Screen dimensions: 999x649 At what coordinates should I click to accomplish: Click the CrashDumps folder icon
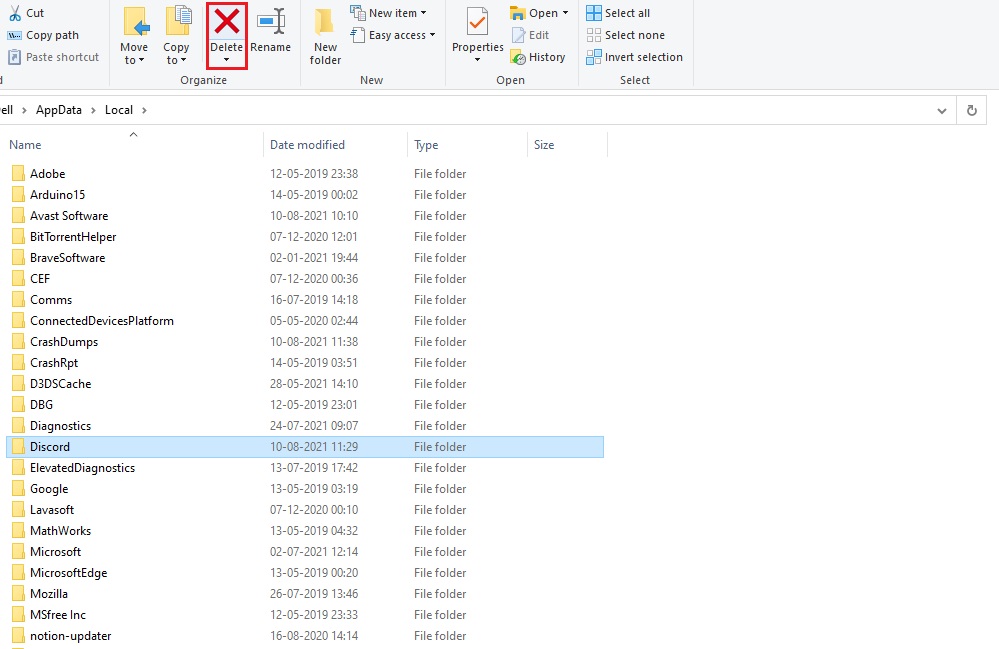click(18, 341)
